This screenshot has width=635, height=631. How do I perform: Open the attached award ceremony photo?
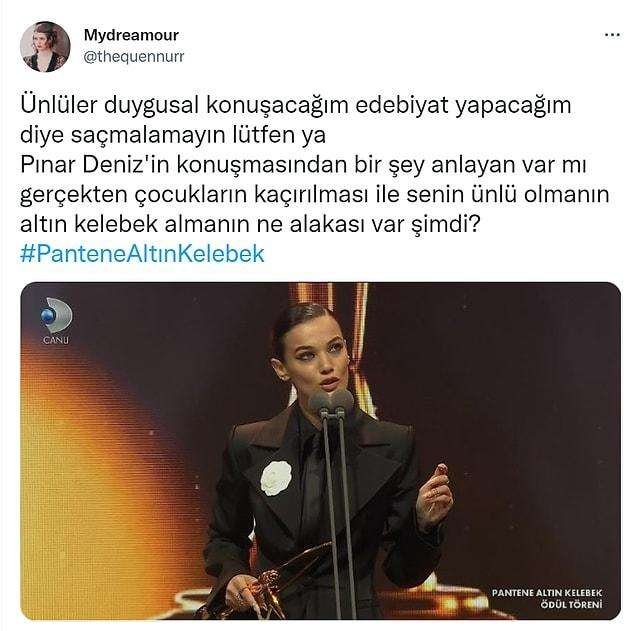(x=320, y=451)
